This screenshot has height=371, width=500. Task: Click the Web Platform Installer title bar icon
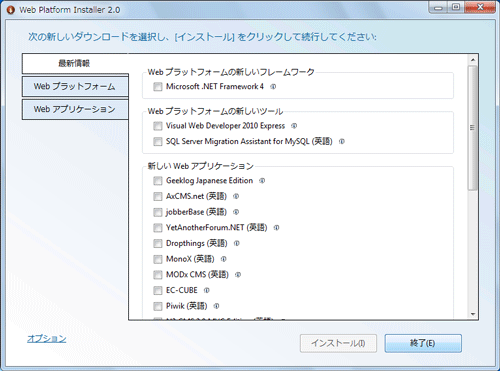(11, 10)
